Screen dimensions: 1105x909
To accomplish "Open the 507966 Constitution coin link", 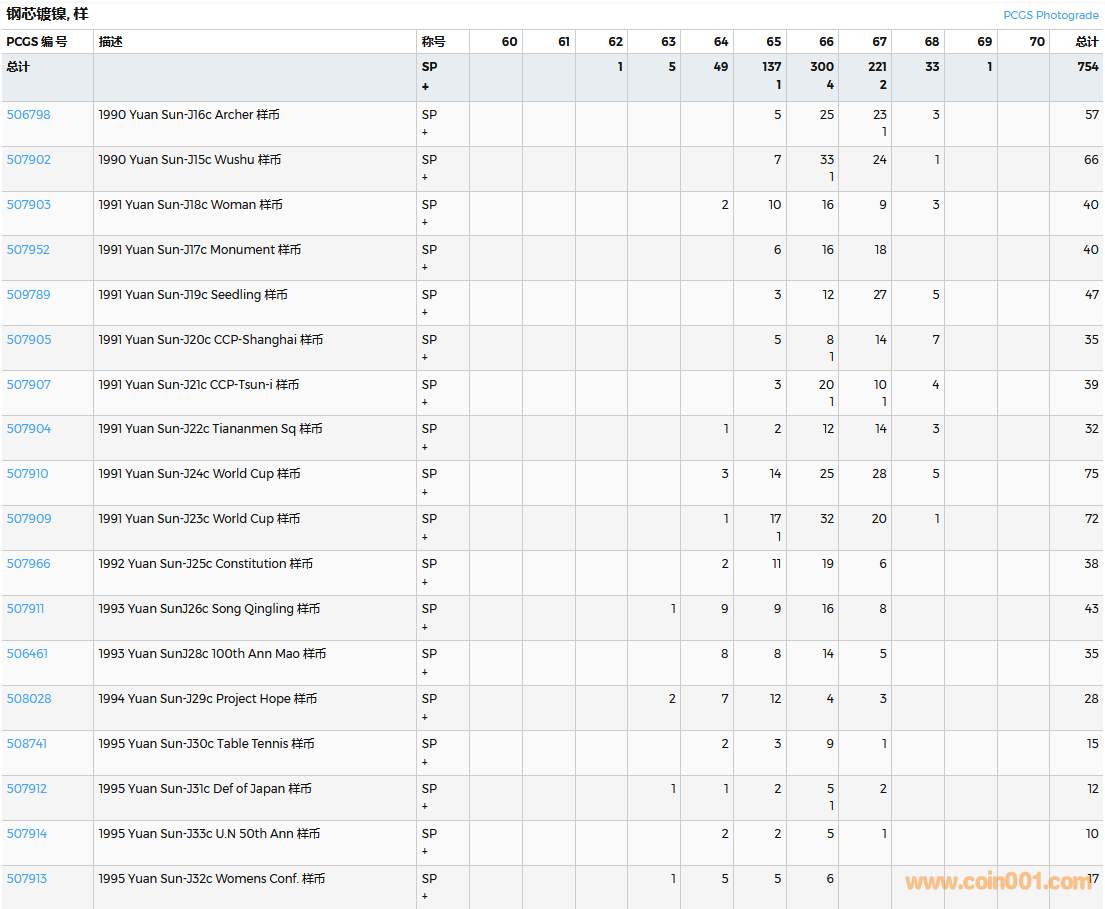I will [28, 564].
